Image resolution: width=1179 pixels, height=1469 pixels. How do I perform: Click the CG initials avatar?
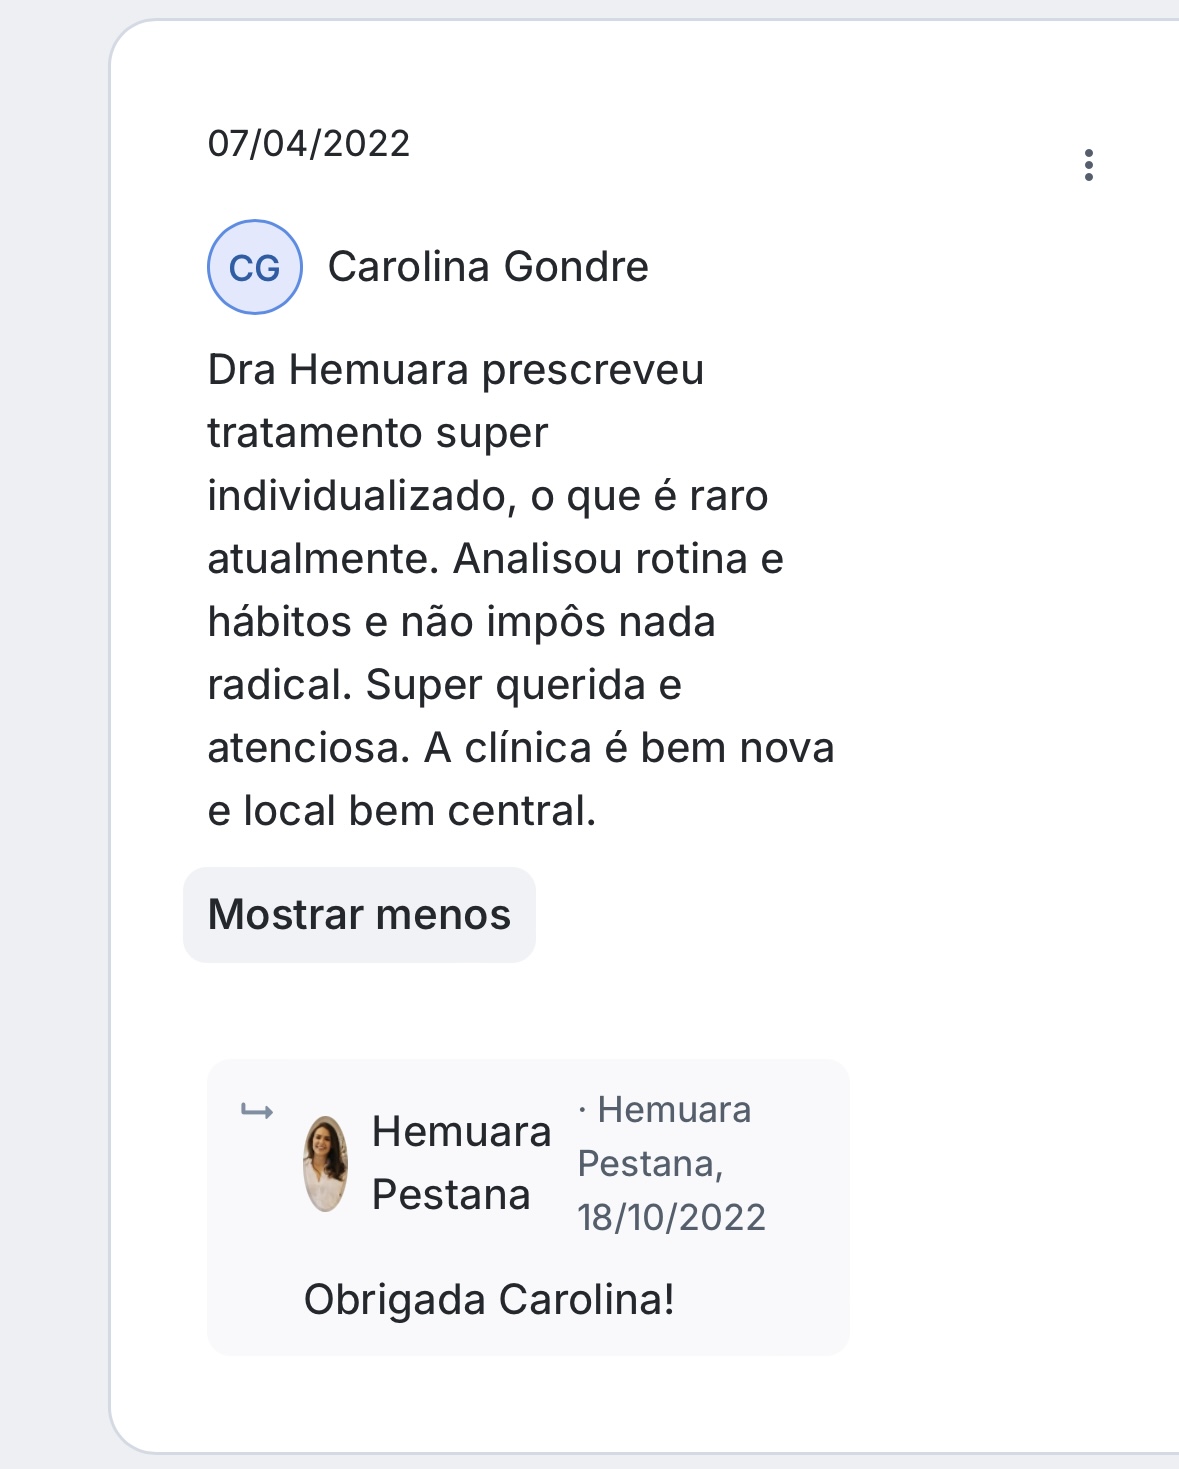click(255, 267)
